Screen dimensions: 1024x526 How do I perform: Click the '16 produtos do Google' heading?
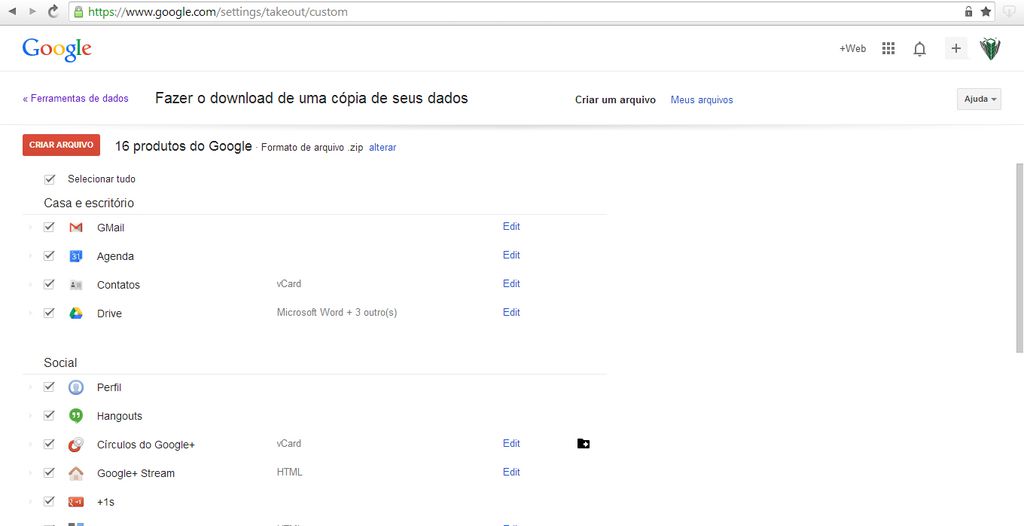pyautogui.click(x=184, y=146)
